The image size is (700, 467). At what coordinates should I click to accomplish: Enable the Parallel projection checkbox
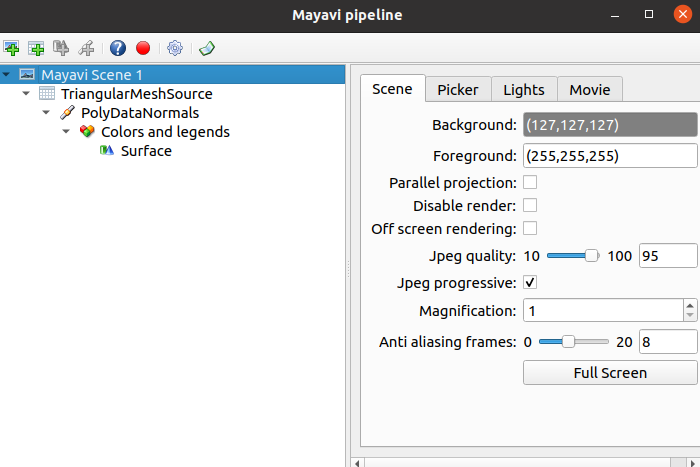(x=530, y=183)
